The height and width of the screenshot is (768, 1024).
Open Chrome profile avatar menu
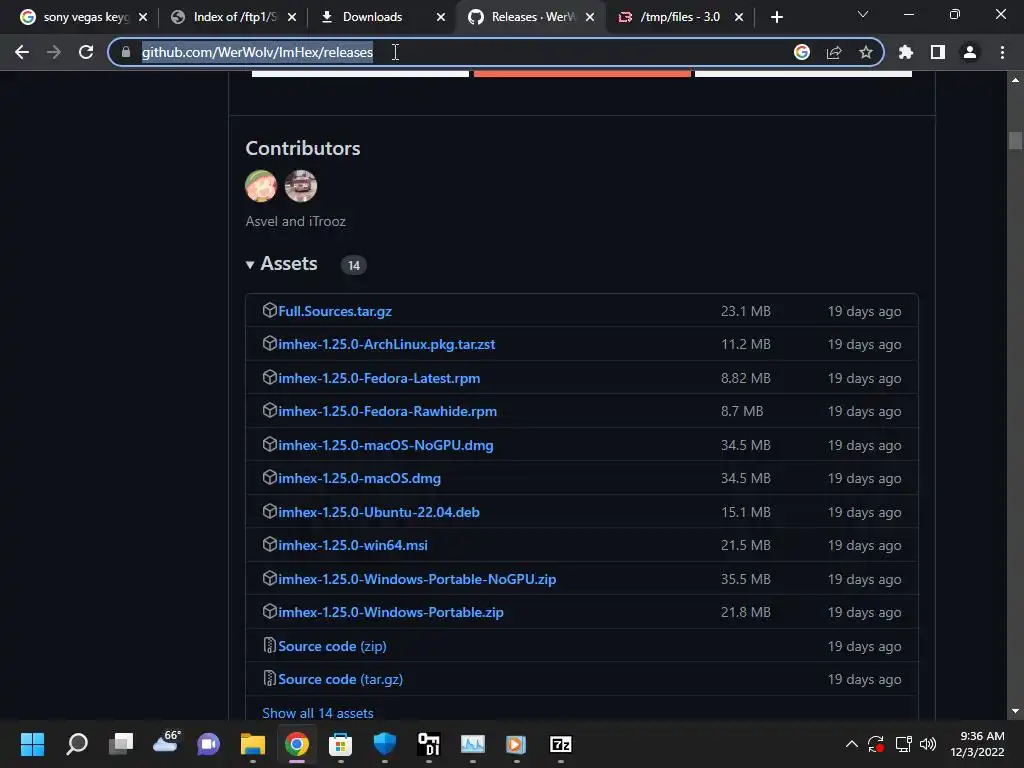(x=970, y=52)
